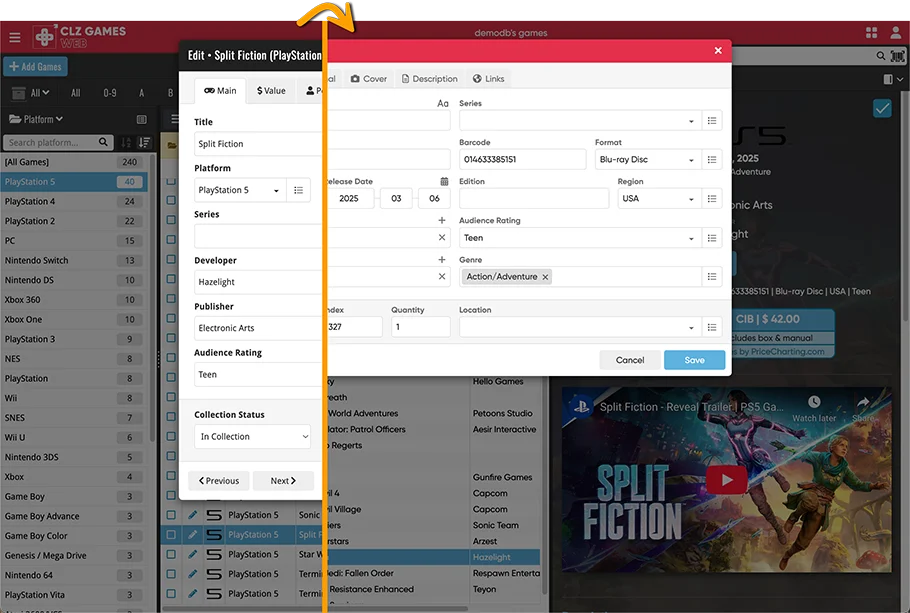Switch to the Value tab
This screenshot has width=910, height=613.
[271, 91]
